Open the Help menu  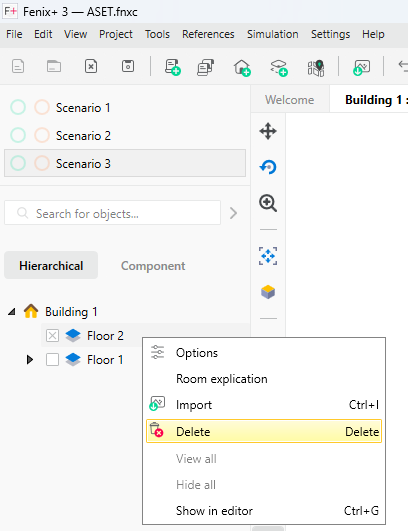click(x=373, y=34)
